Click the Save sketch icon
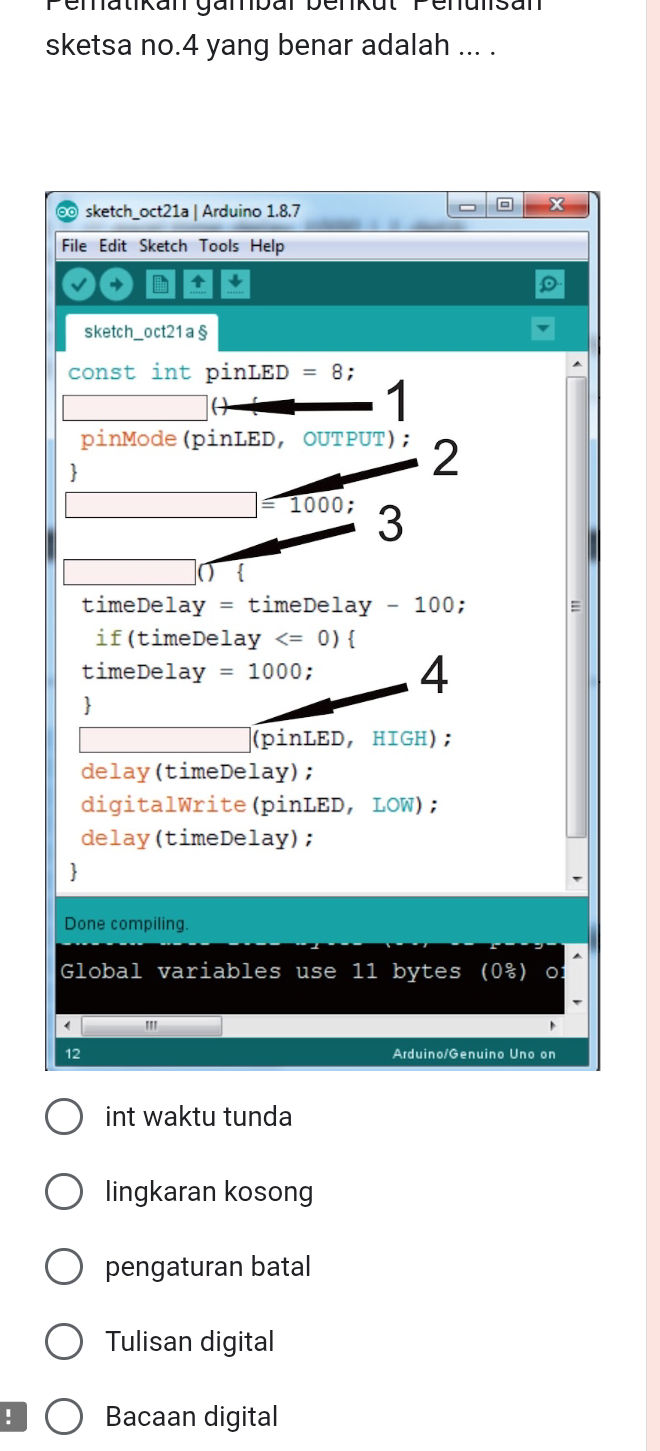The width and height of the screenshot is (660, 1451). tap(235, 284)
